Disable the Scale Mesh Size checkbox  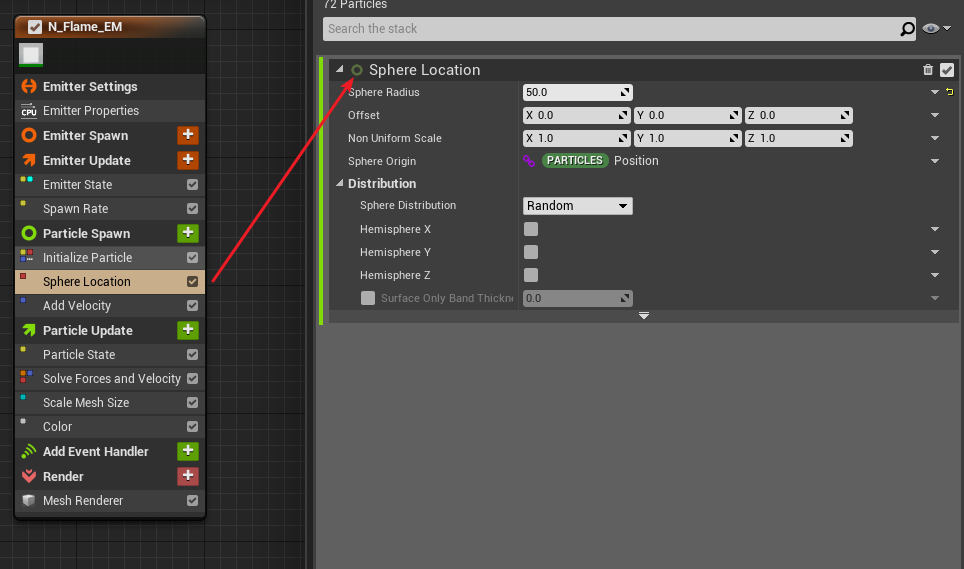(192, 402)
